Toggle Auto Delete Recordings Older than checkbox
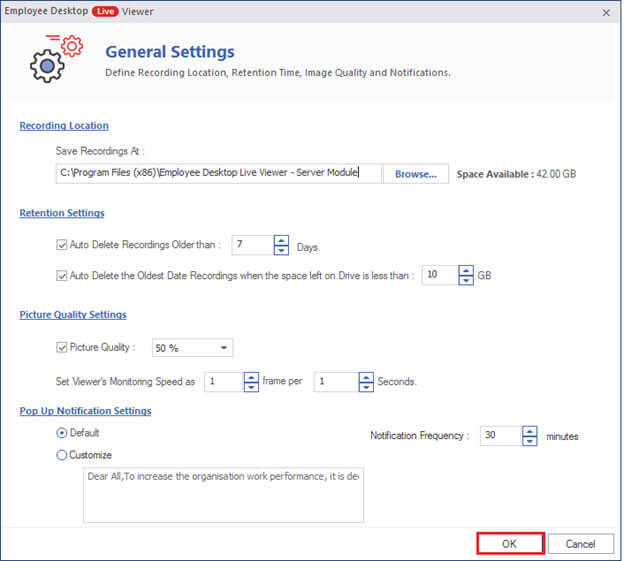 pos(62,244)
